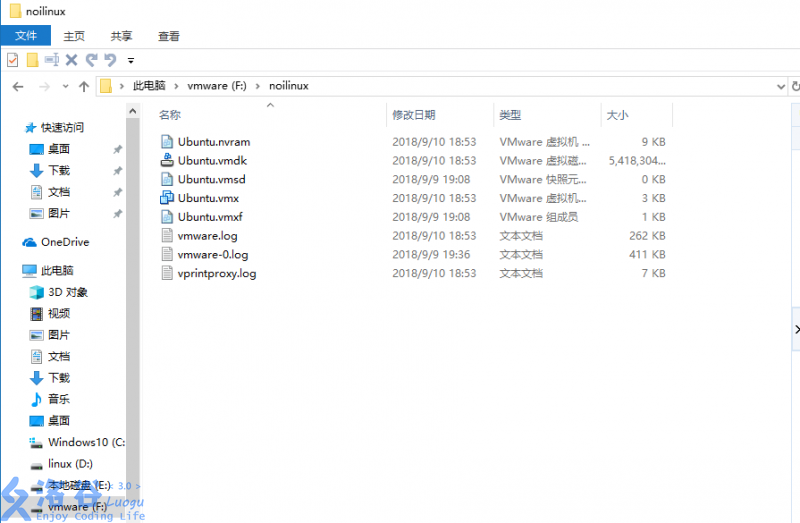This screenshot has width=800, height=523.
Task: Click the 视频 film strip icon
Action: [x=36, y=314]
